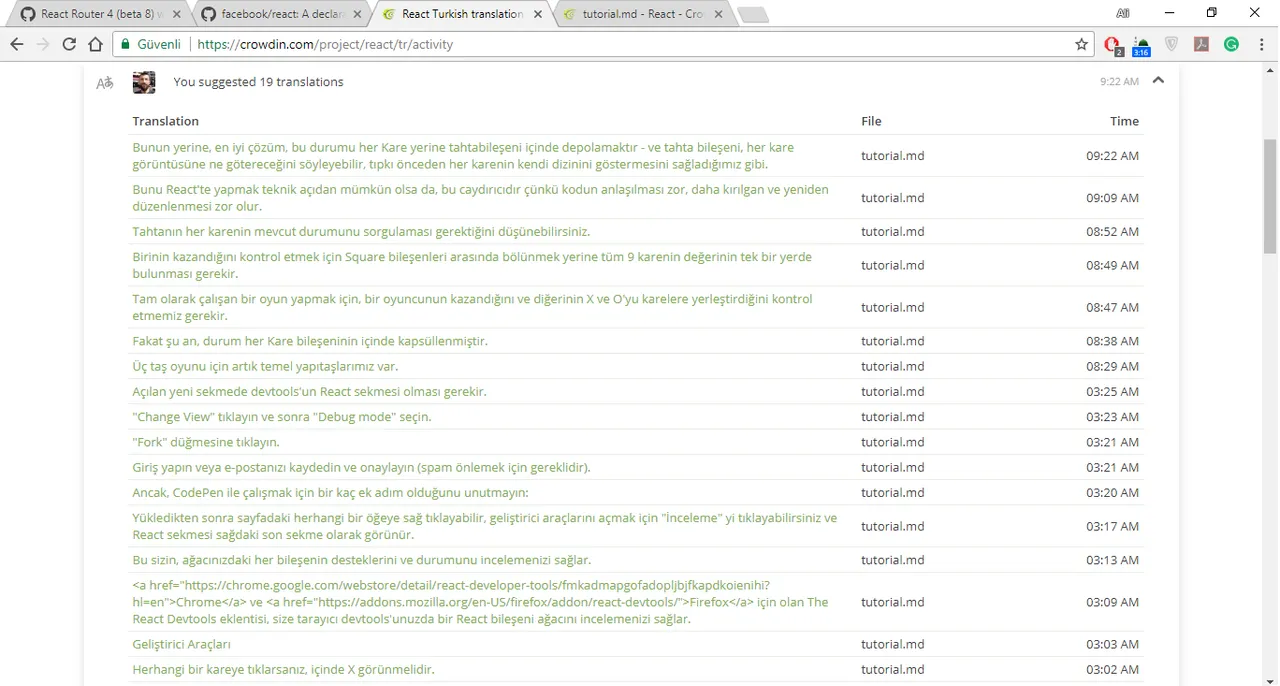Click the 08:29 AM time cell
The image size is (1280, 686).
tap(1113, 366)
